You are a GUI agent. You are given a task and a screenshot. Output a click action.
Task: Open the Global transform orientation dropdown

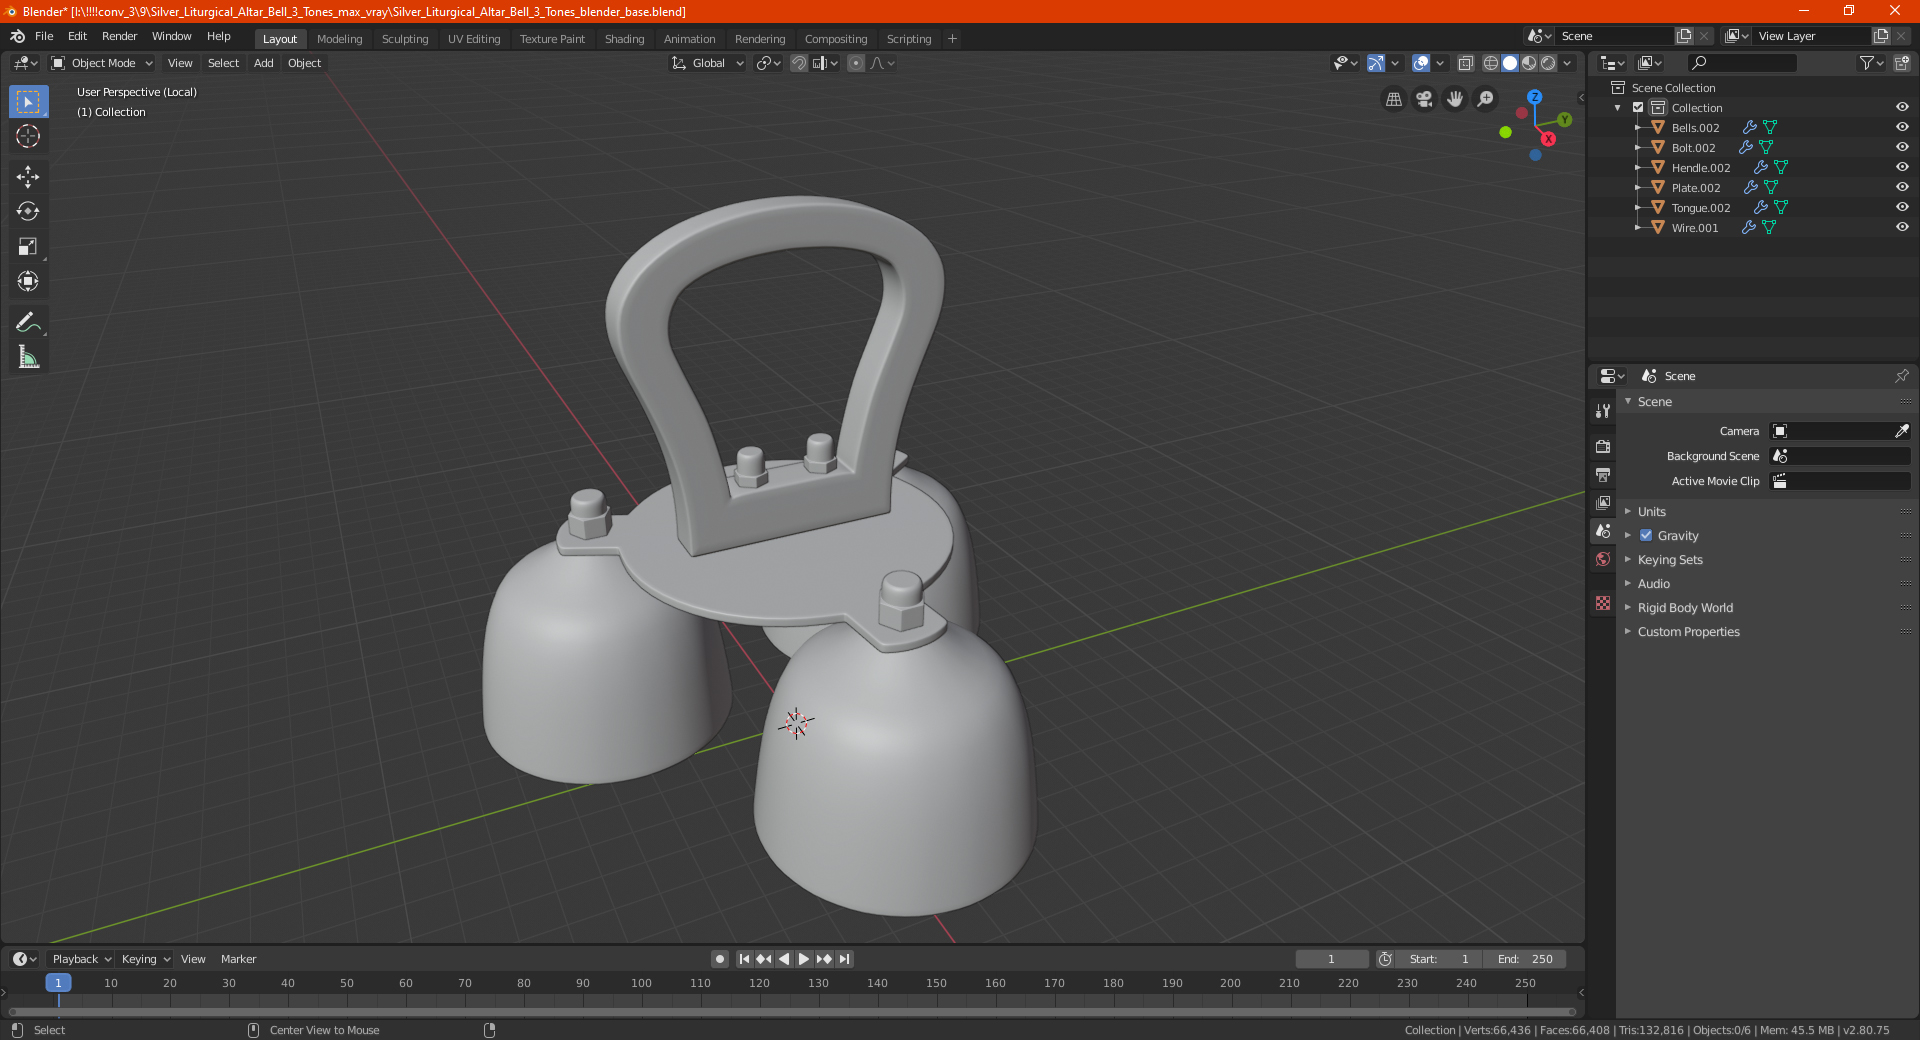[707, 63]
